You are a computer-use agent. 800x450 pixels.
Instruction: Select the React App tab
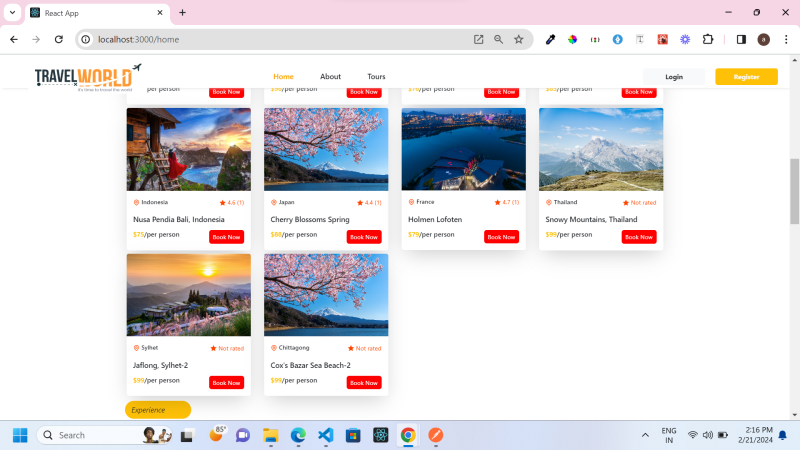(x=97, y=13)
